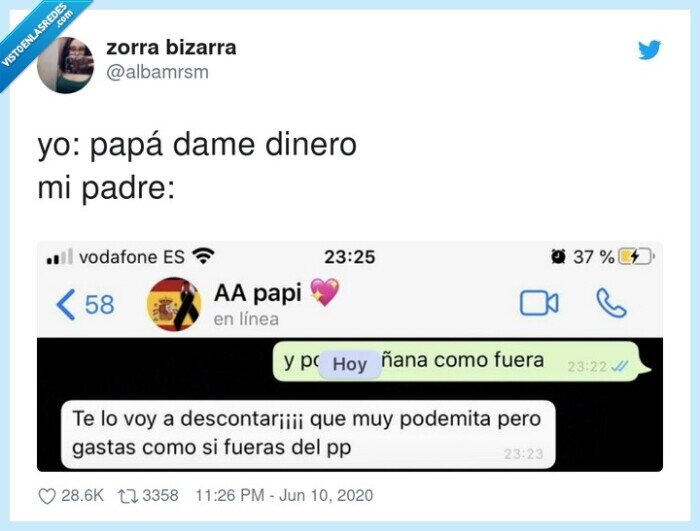Select the white received message bubble
This screenshot has height=531, width=700.
(x=308, y=434)
